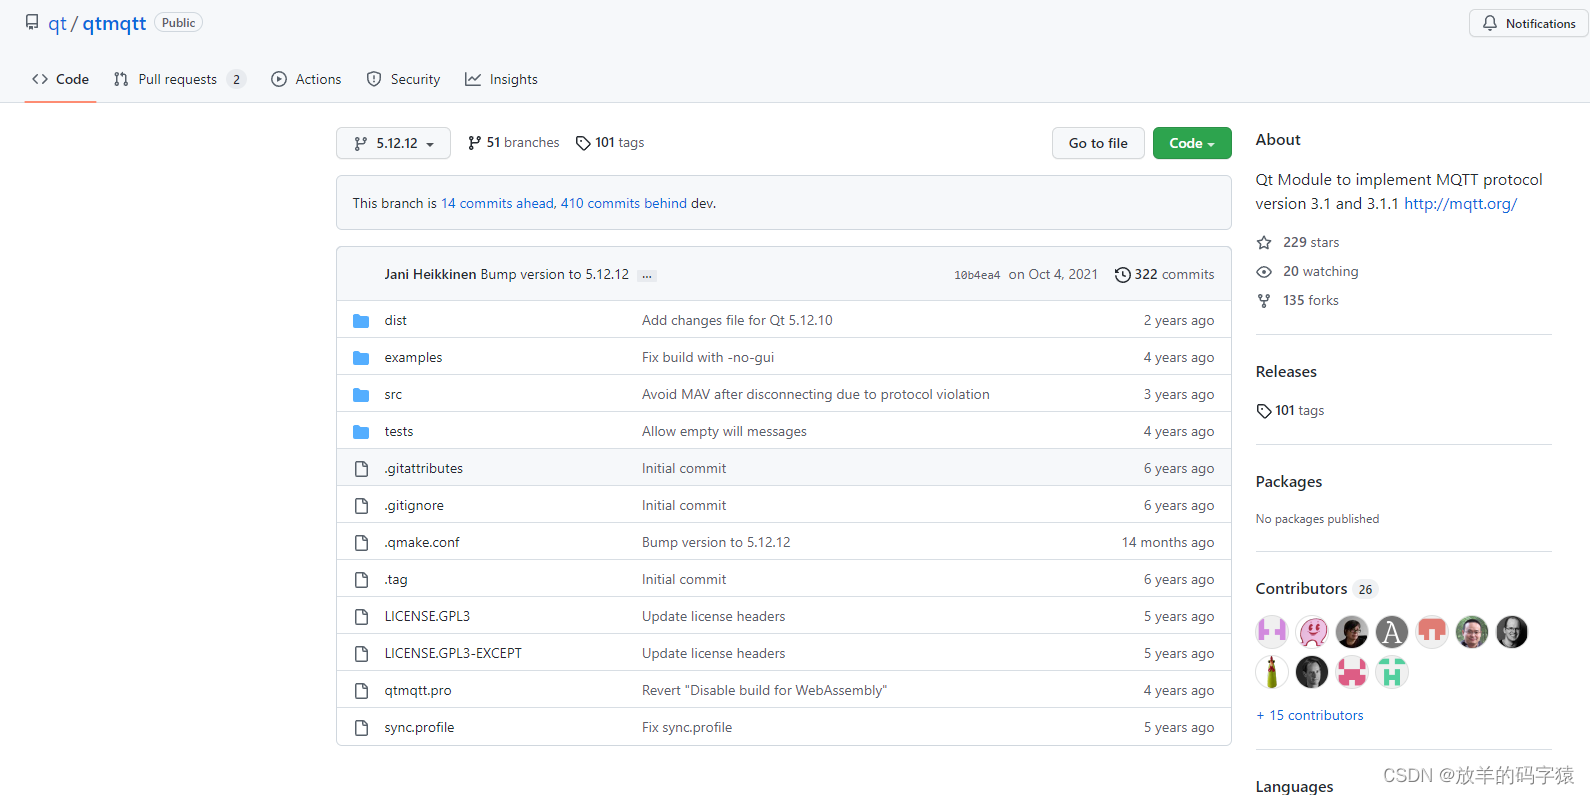Click the bottle contributor avatar
The height and width of the screenshot is (795, 1590).
(1272, 672)
